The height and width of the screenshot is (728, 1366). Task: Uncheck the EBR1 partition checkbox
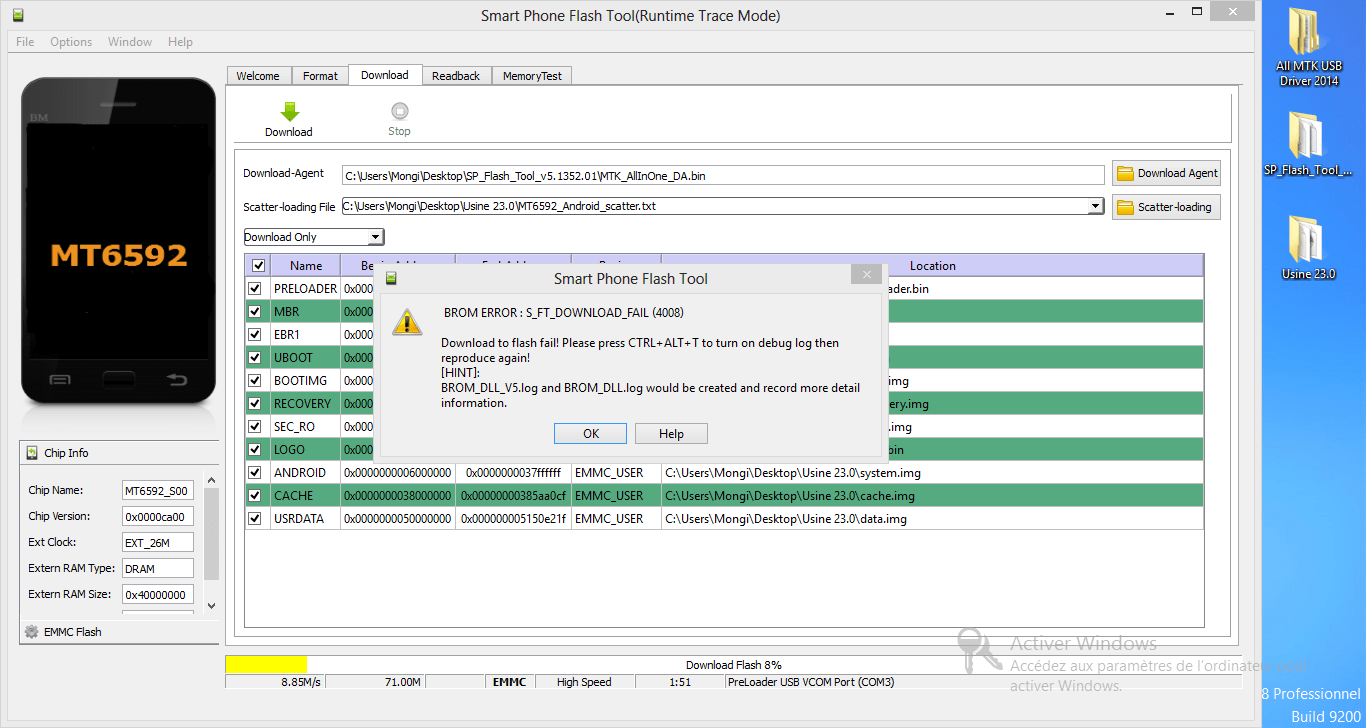[255, 335]
